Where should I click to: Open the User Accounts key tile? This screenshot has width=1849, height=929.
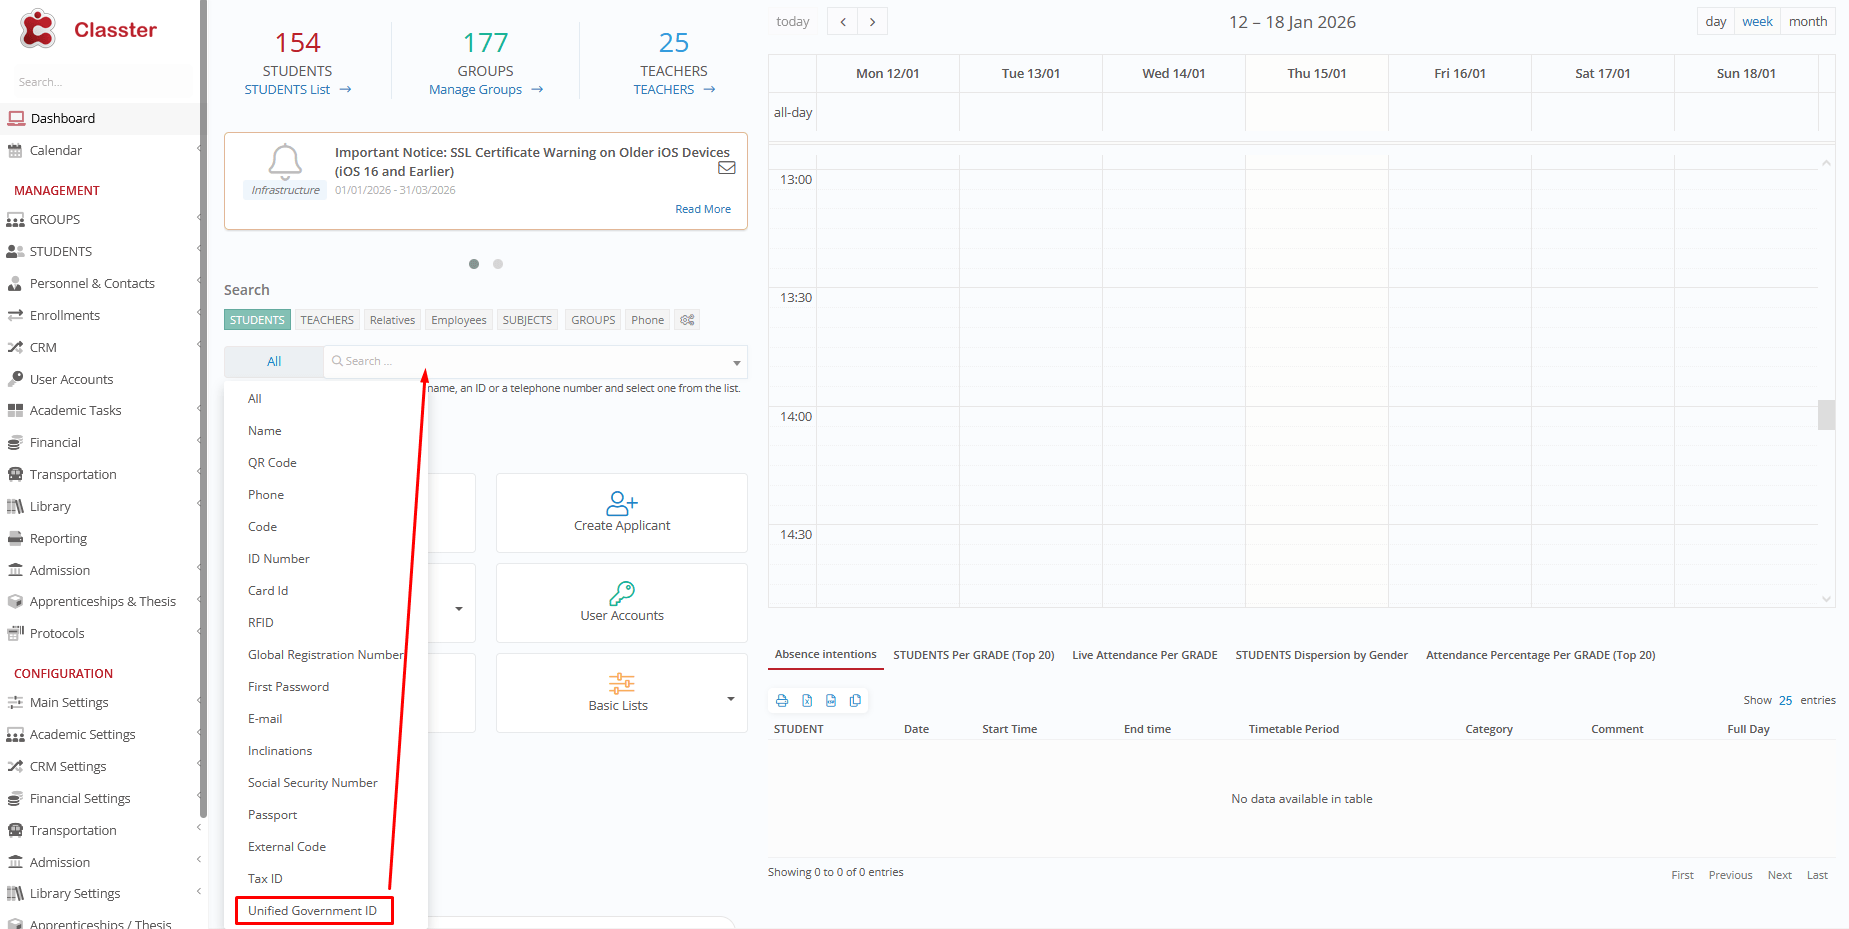[621, 603]
